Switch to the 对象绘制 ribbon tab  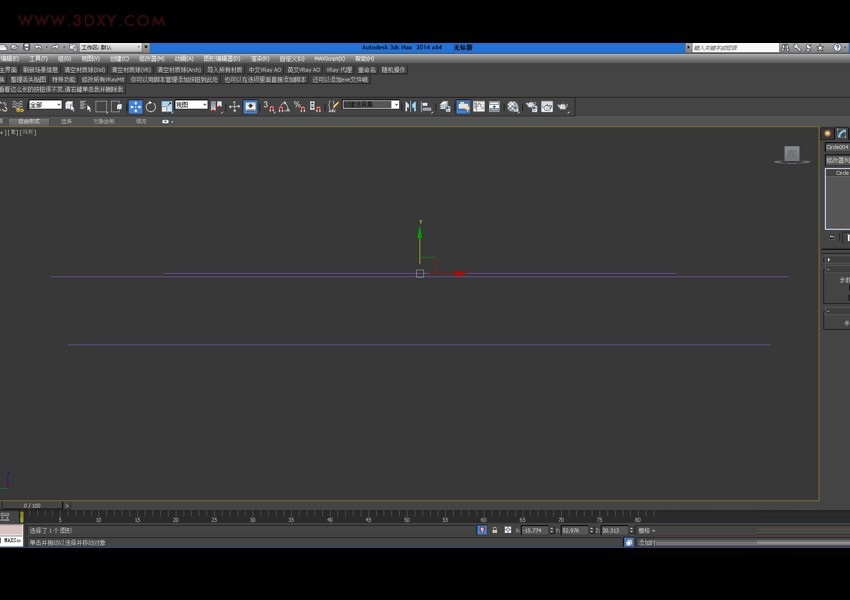point(104,121)
